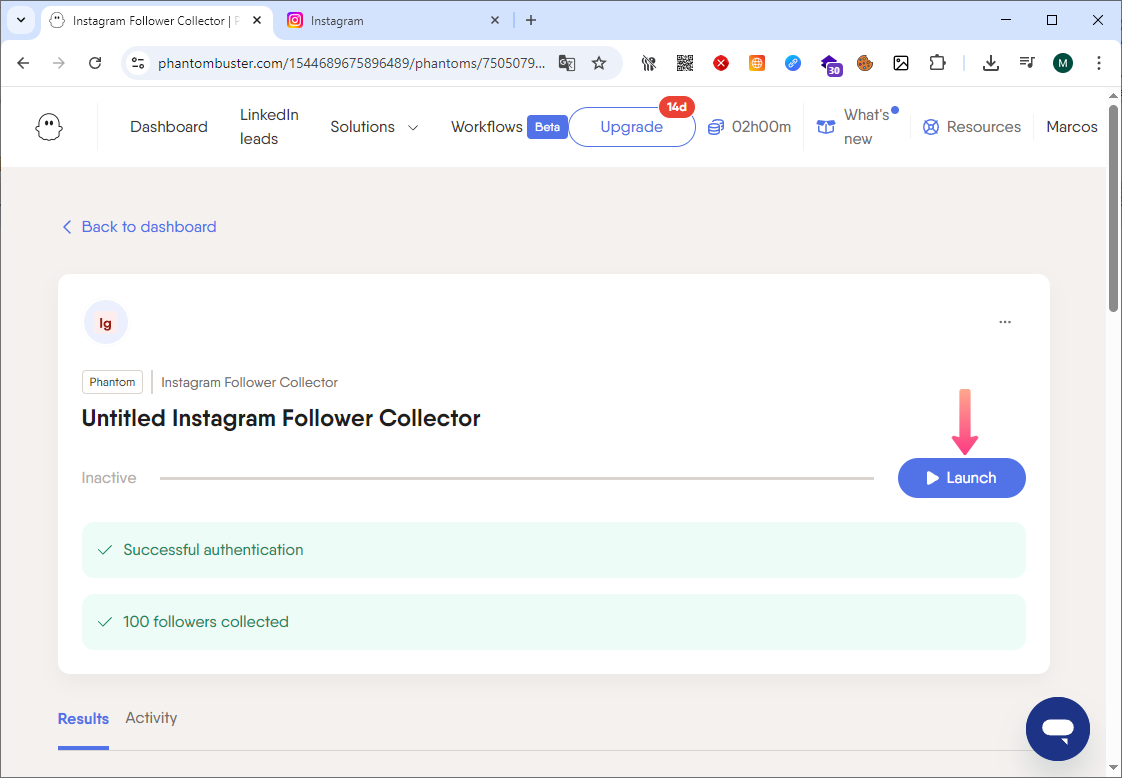
Task: Expand the Solutions dropdown menu
Action: coord(374,127)
